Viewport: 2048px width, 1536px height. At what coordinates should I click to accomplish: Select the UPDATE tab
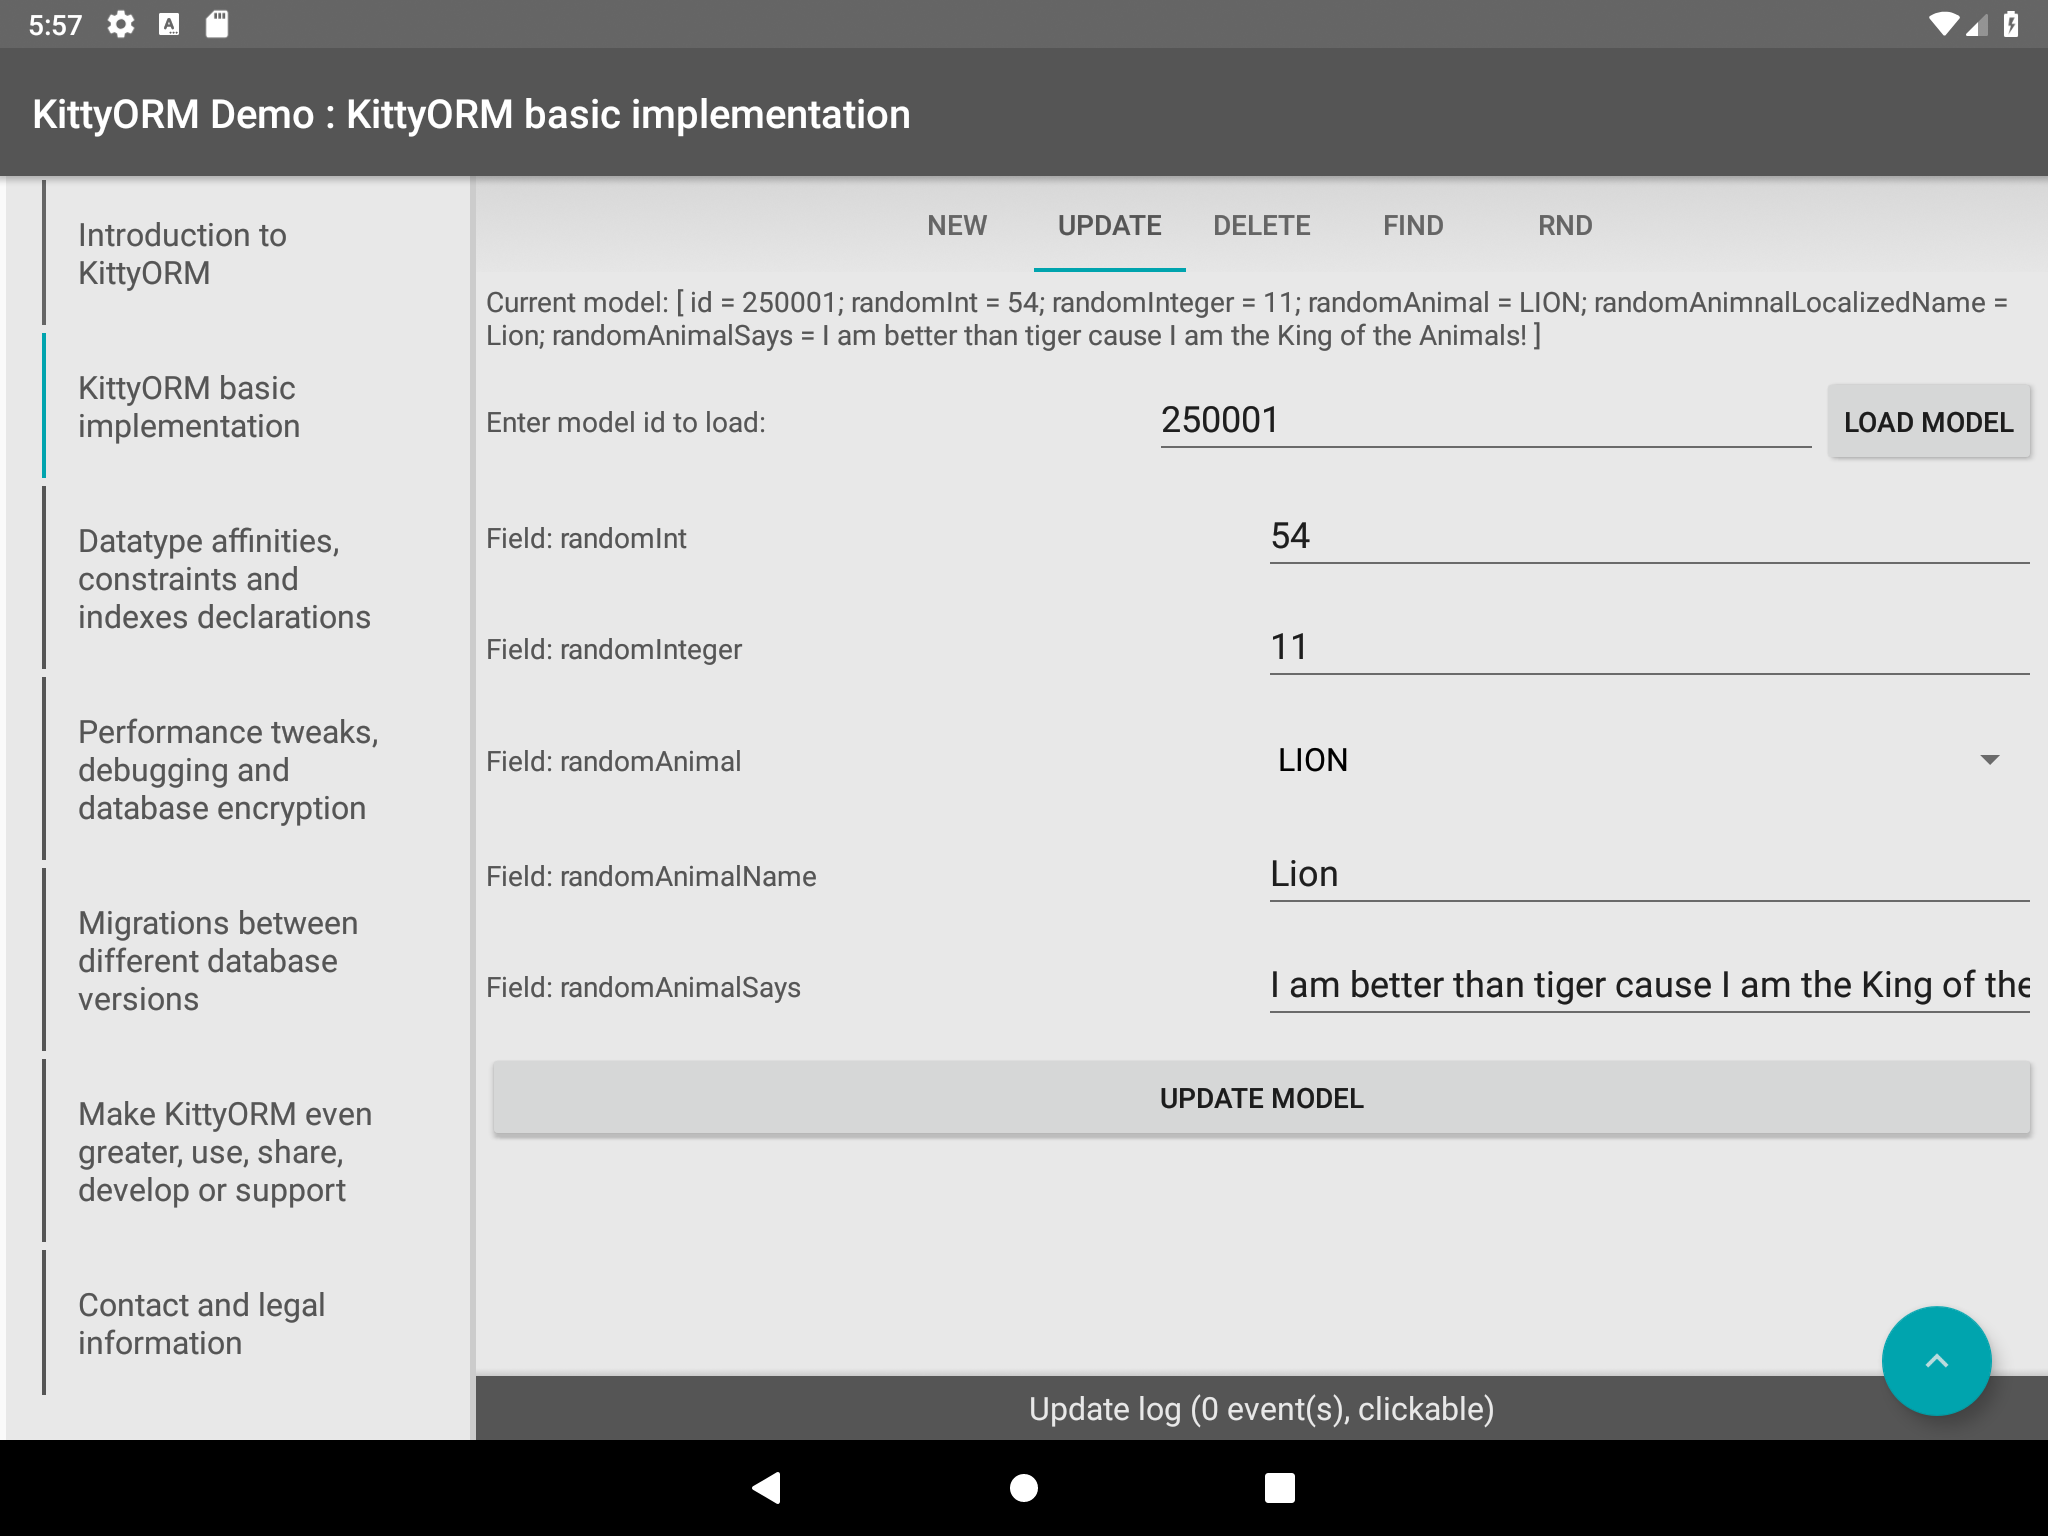[1110, 225]
